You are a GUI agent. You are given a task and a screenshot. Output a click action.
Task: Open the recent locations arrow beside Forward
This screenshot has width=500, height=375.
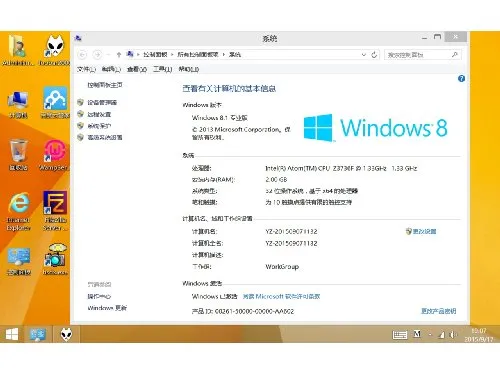(x=108, y=55)
